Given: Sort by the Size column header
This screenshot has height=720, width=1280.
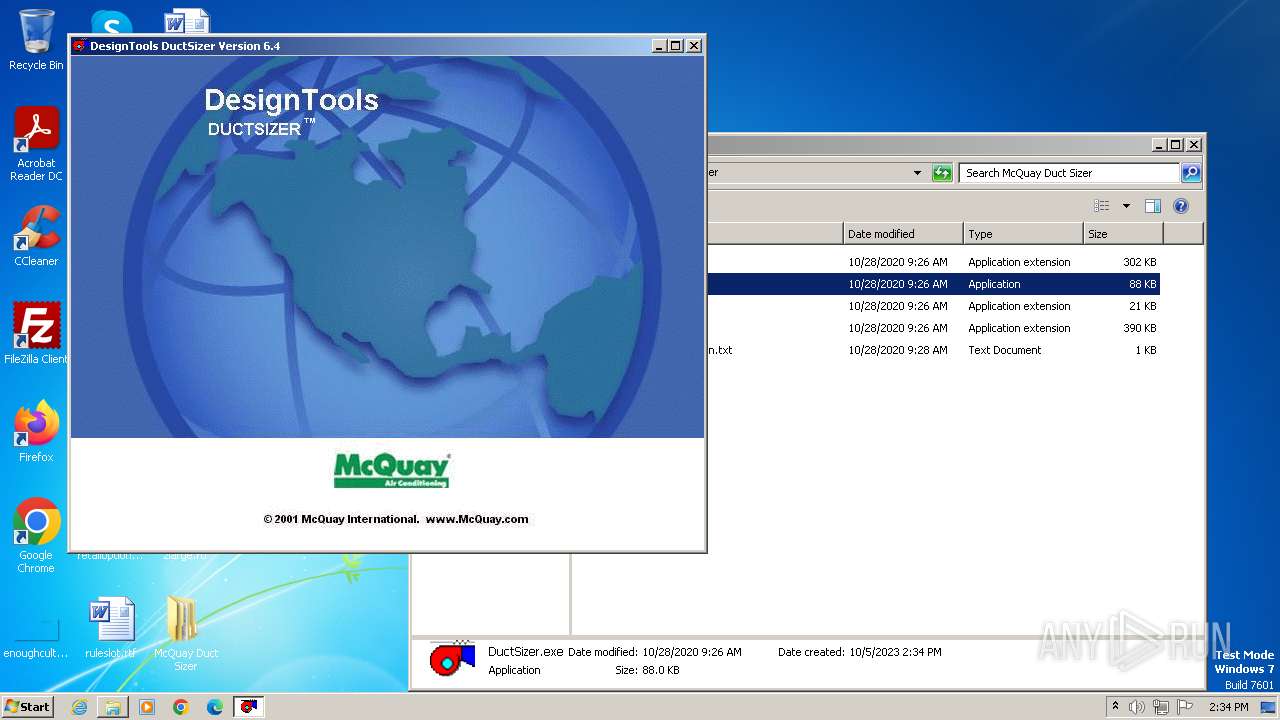Looking at the screenshot, I should tap(1123, 234).
